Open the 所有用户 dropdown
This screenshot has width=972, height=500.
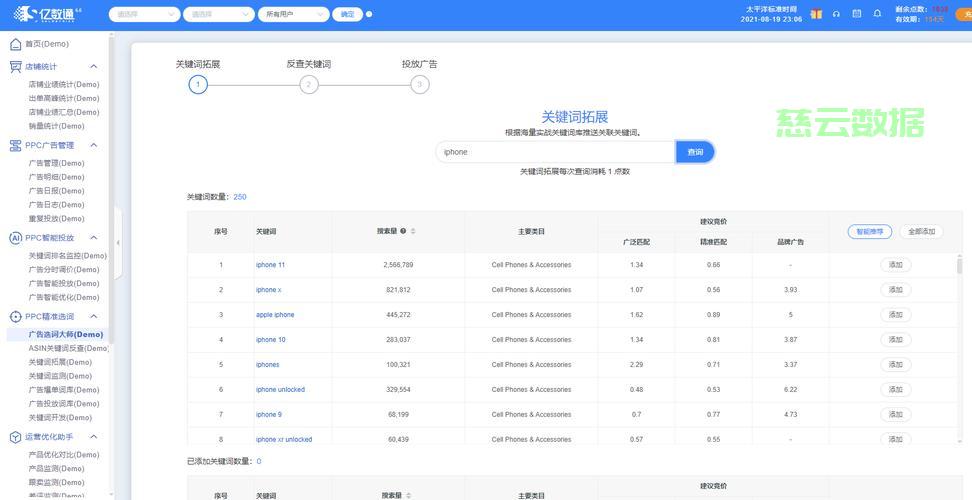(293, 15)
